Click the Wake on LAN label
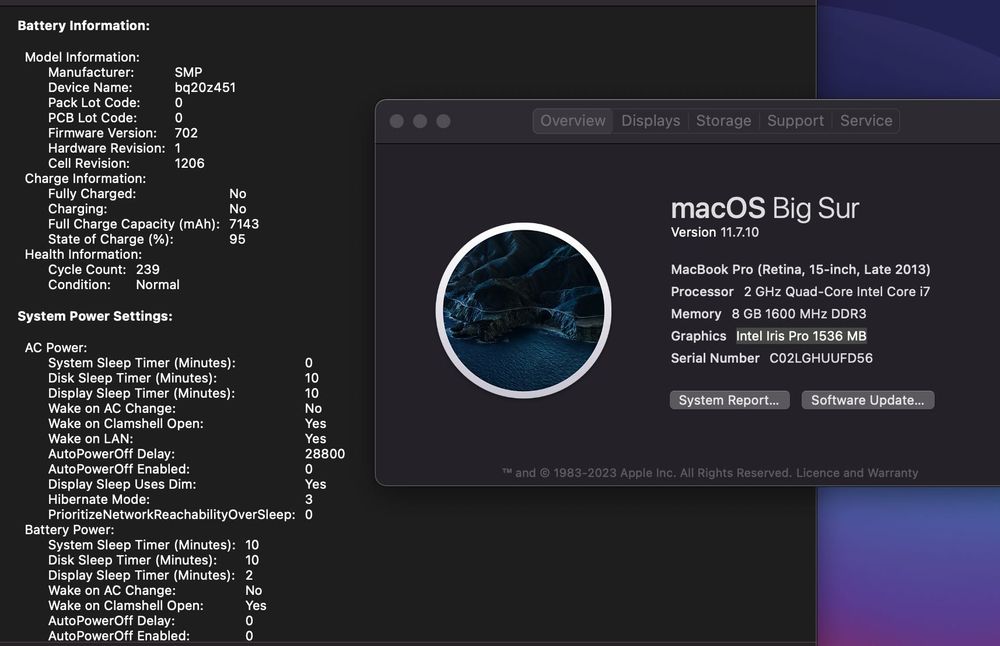1000x646 pixels. pyautogui.click(x=91, y=439)
